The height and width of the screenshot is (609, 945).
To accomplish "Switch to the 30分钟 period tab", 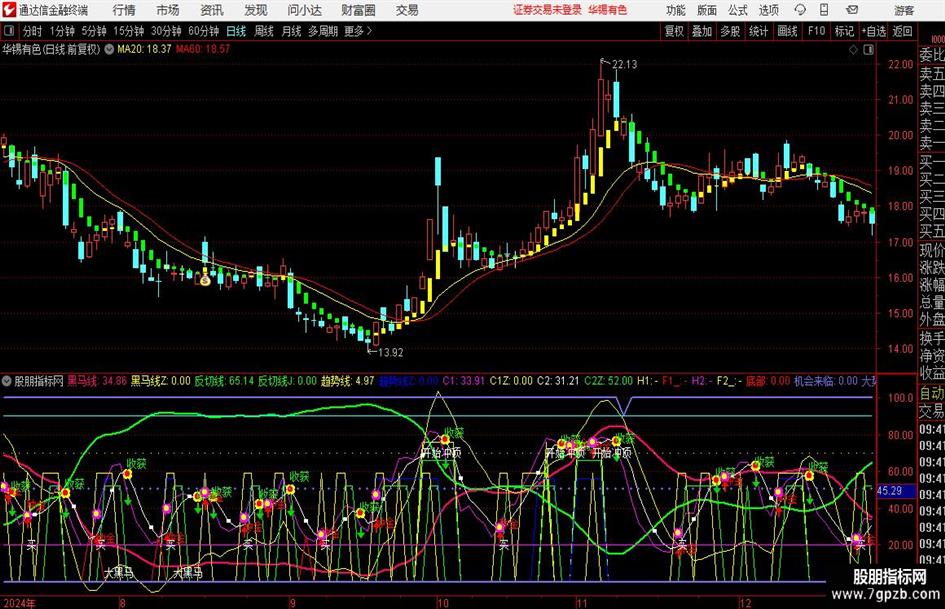I will (x=166, y=31).
